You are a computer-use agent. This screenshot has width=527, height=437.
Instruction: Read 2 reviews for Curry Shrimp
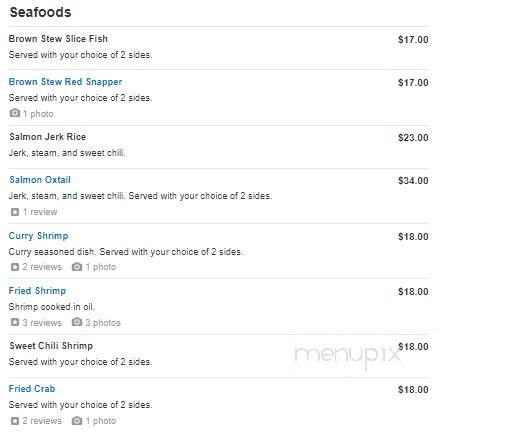tap(42, 267)
